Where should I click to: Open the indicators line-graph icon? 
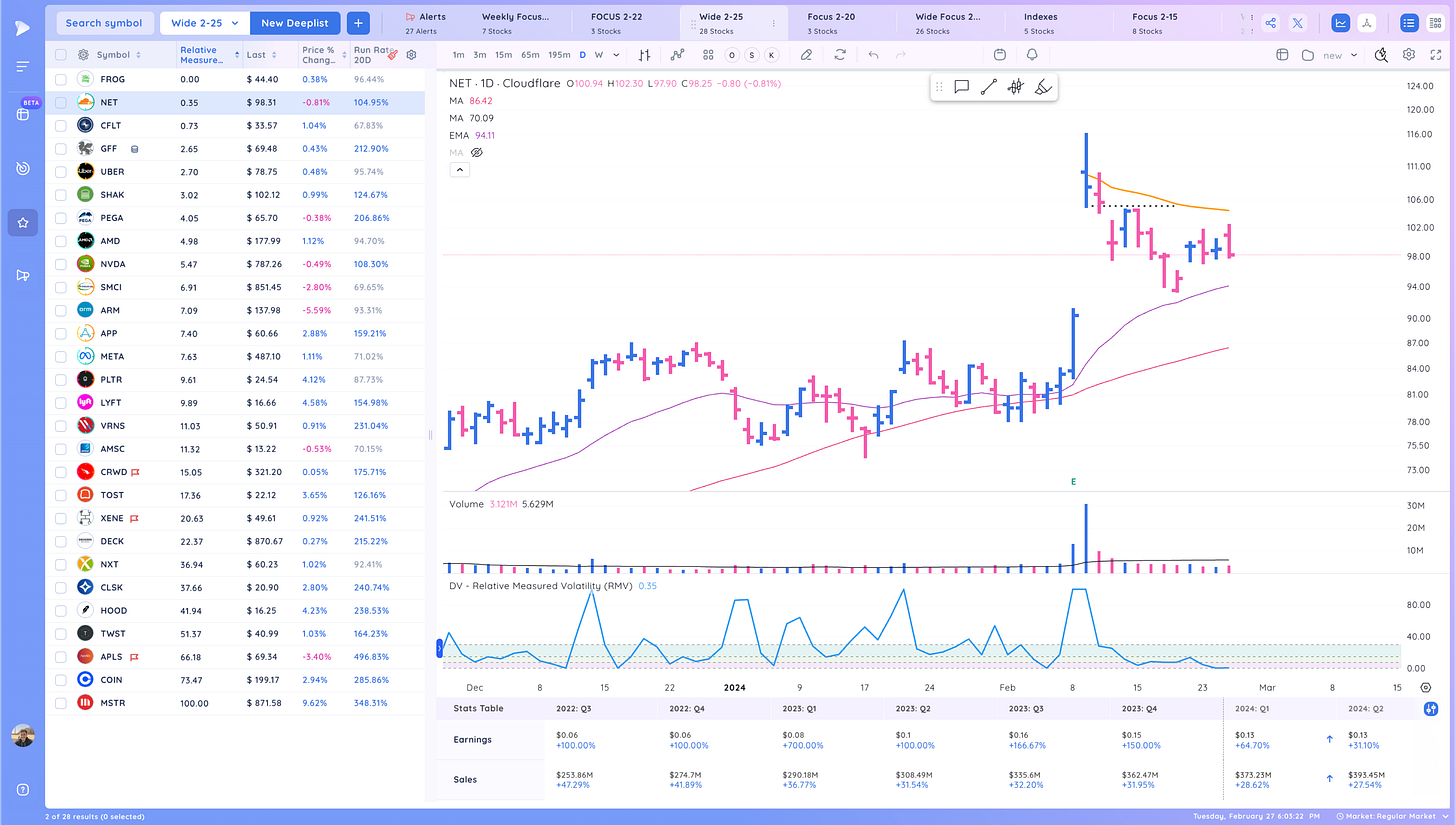(x=679, y=55)
